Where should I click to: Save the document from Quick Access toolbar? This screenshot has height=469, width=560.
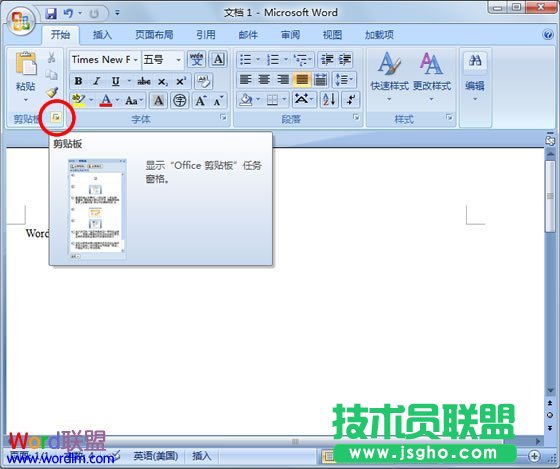coord(51,14)
